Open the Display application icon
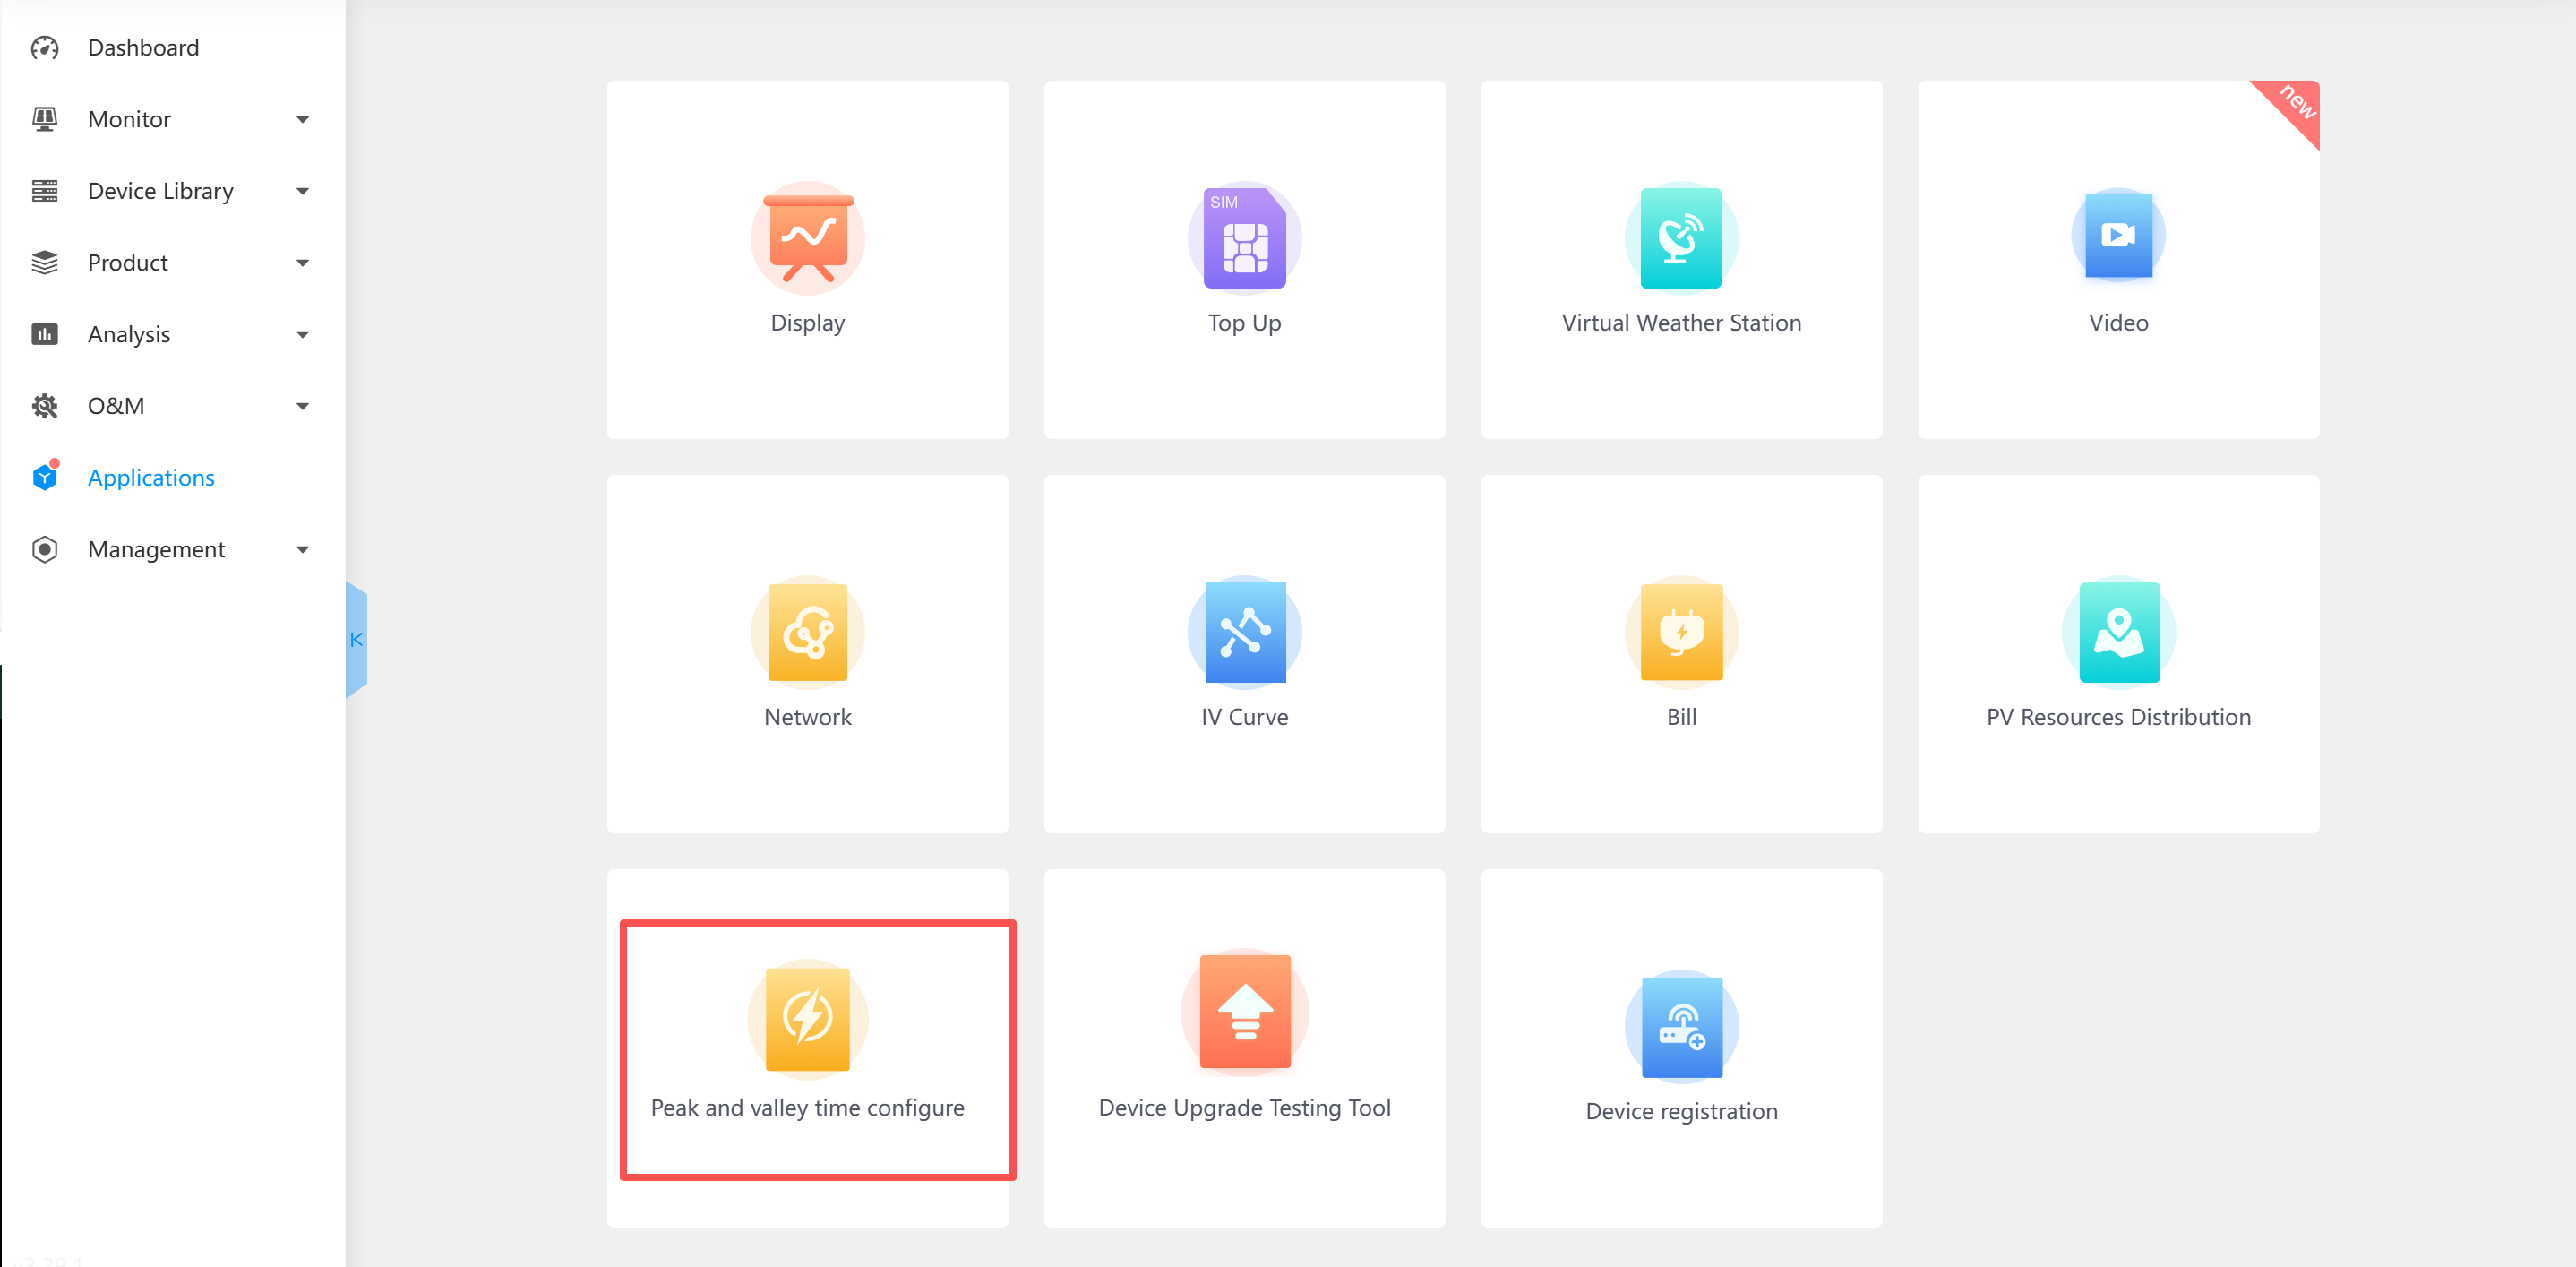 (x=807, y=239)
